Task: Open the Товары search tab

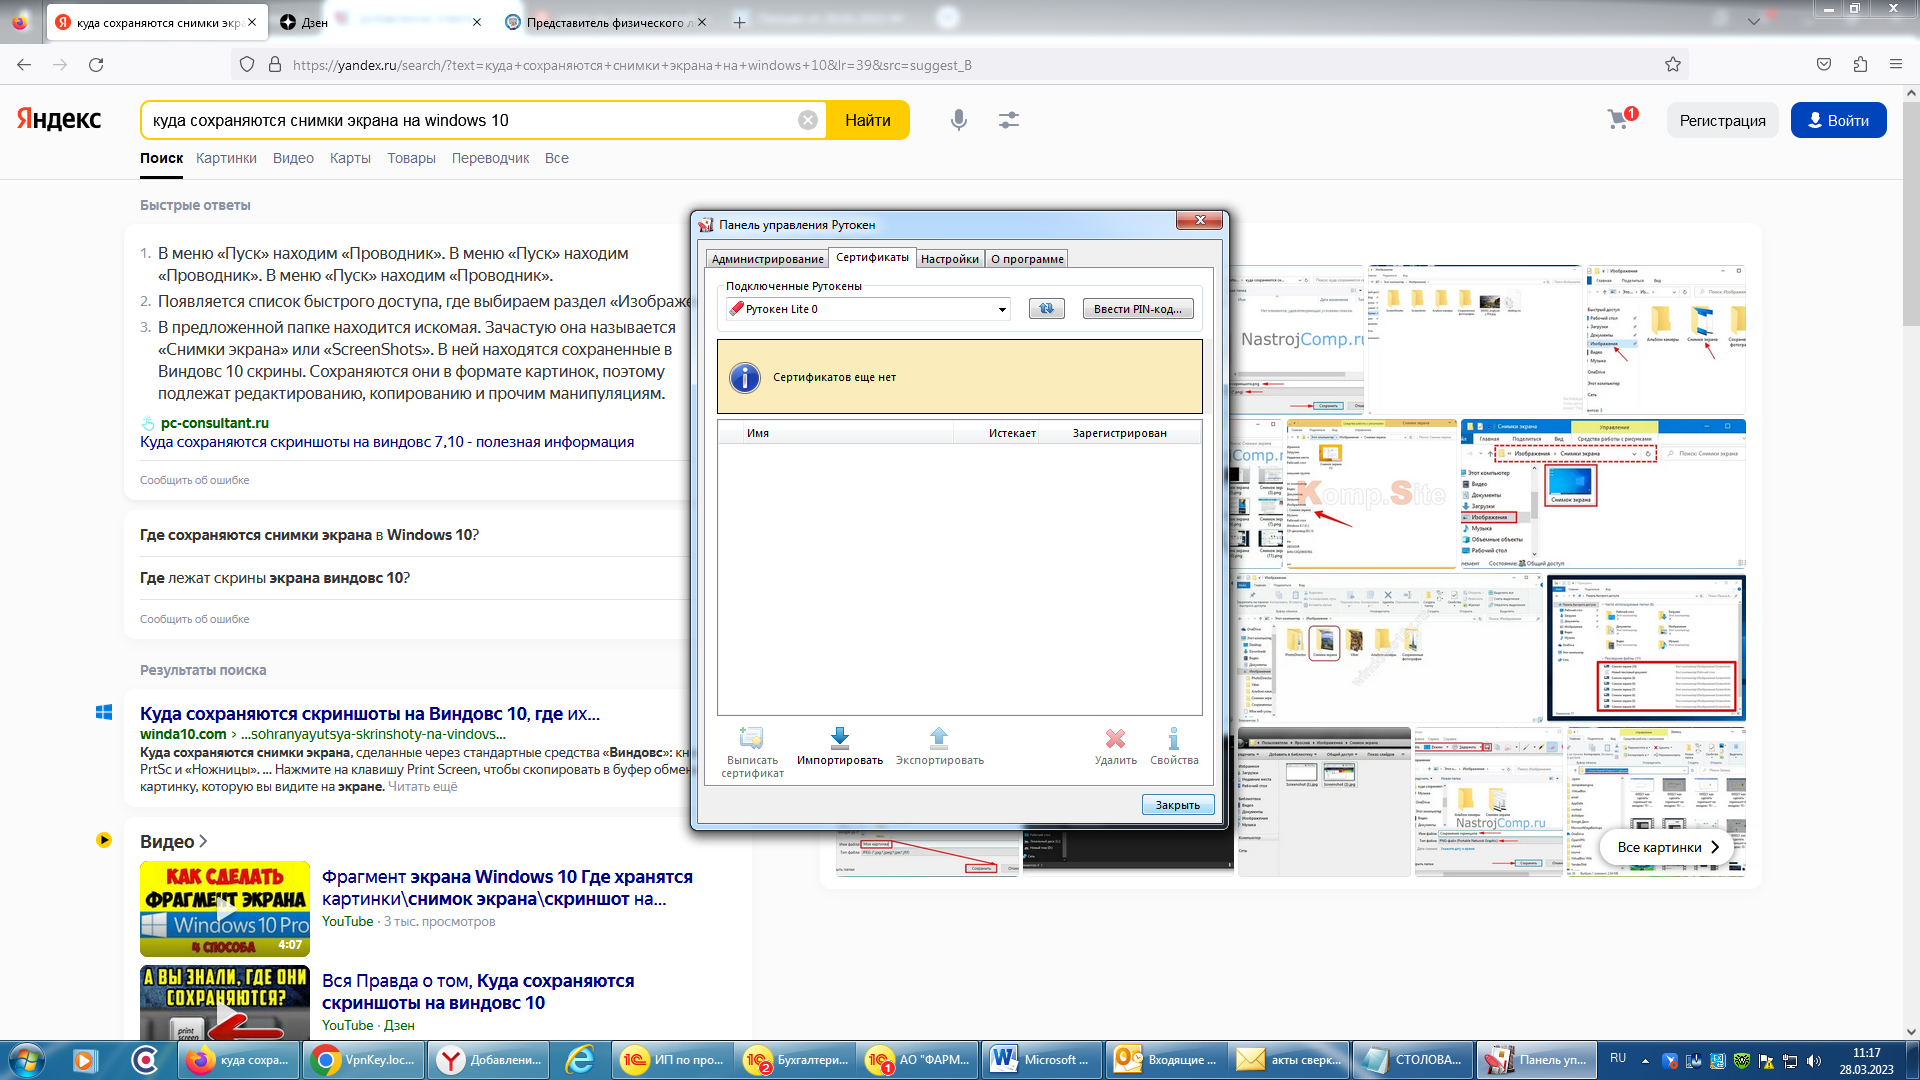Action: [411, 158]
